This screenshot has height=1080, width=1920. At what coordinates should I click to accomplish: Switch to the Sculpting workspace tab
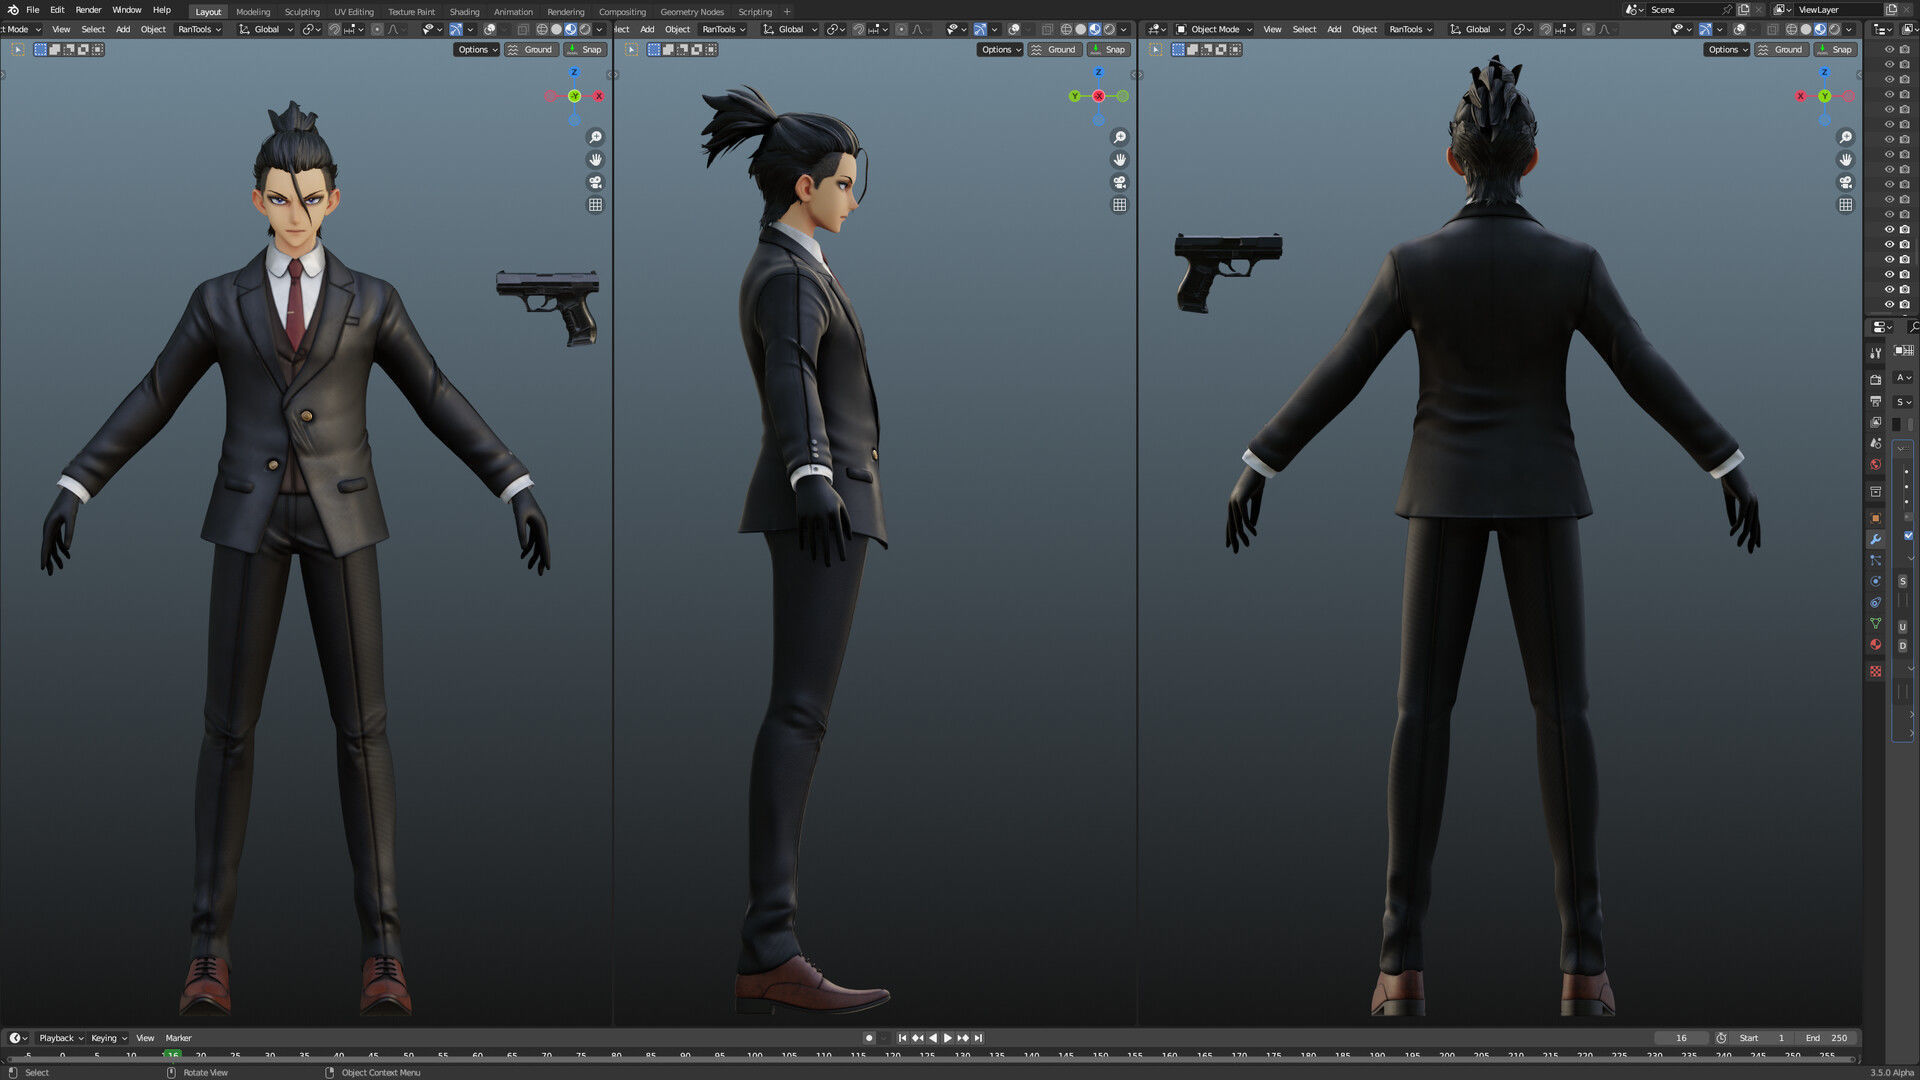[301, 12]
